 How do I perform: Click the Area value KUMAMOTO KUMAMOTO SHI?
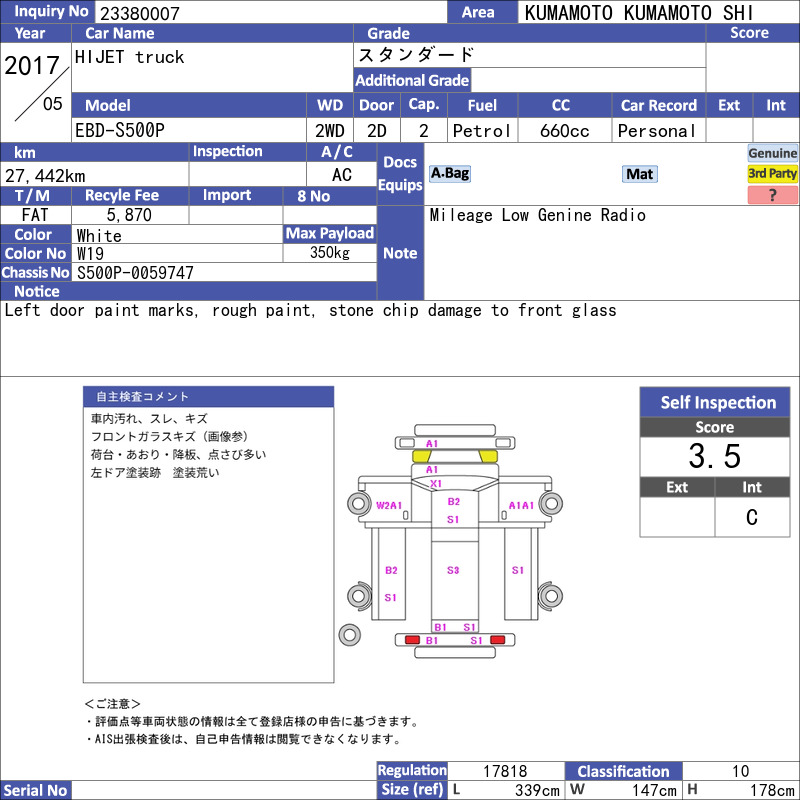click(638, 13)
